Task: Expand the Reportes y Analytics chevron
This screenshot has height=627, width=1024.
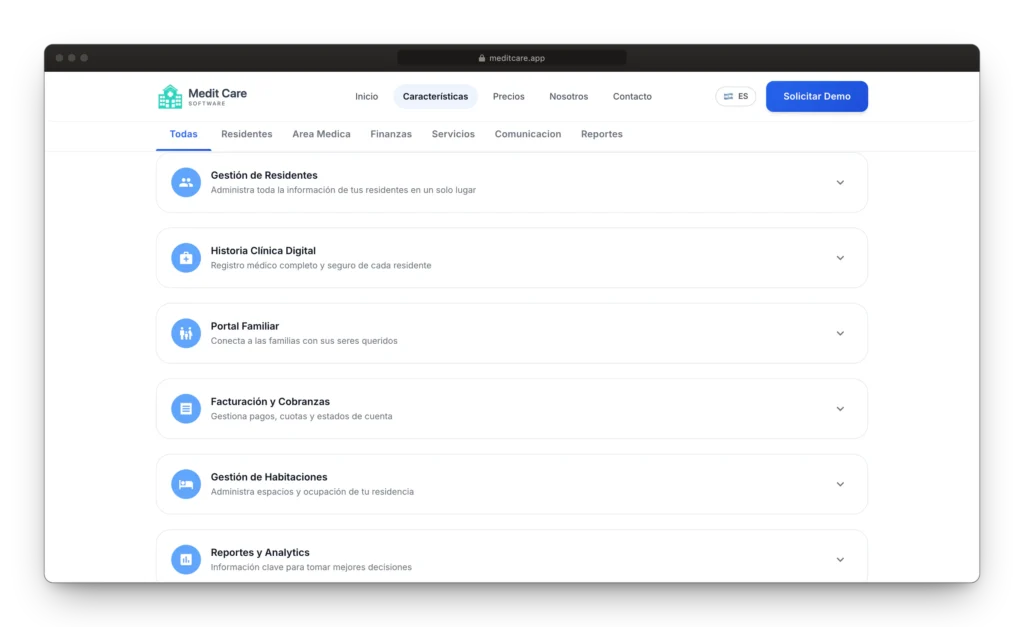Action: click(840, 560)
